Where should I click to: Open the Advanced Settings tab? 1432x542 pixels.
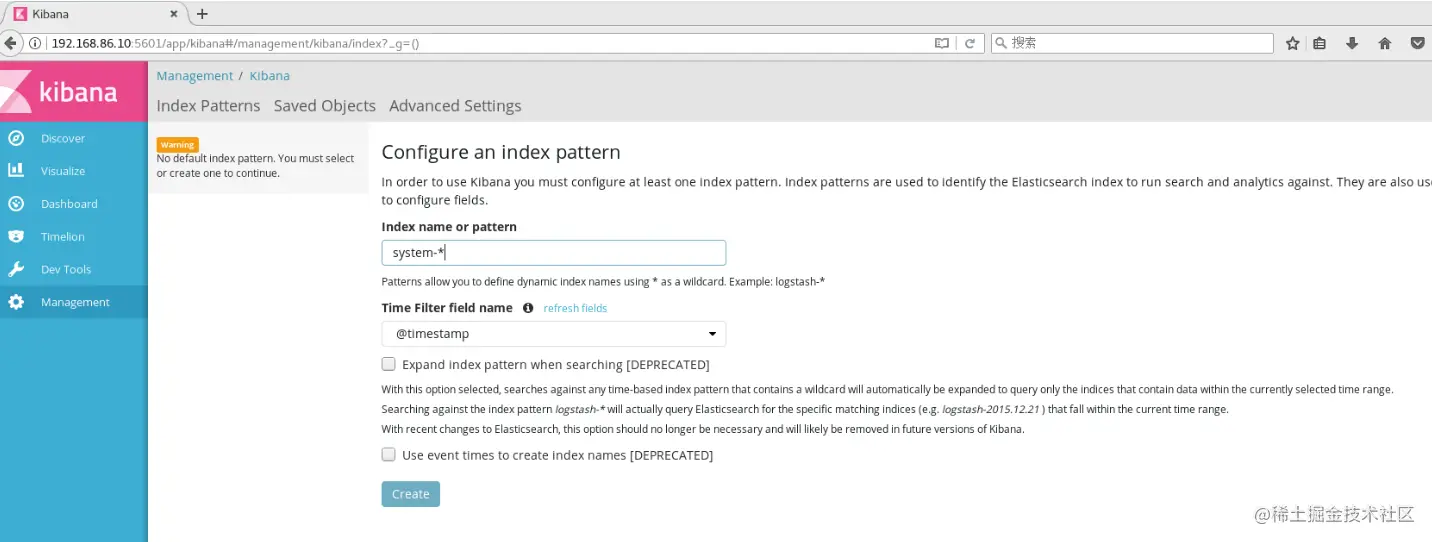pos(455,106)
